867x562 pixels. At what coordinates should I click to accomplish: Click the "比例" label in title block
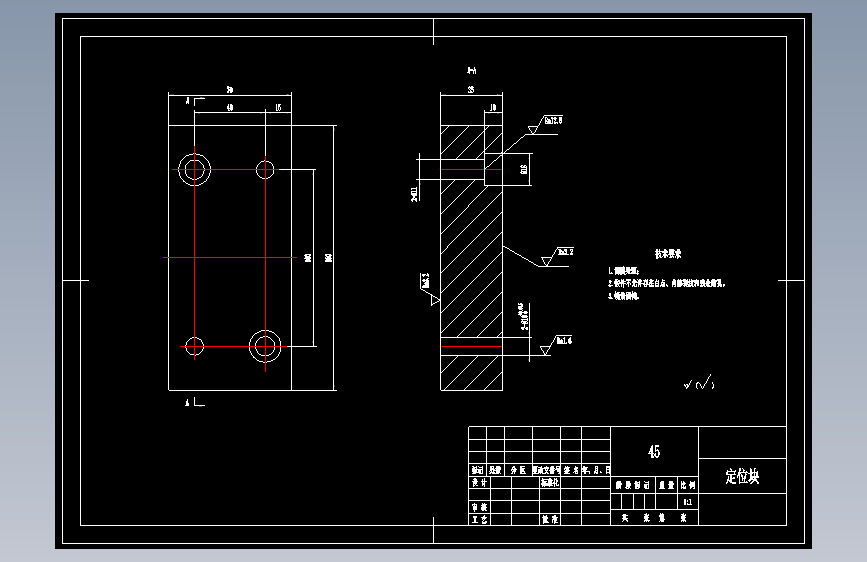pyautogui.click(x=688, y=485)
